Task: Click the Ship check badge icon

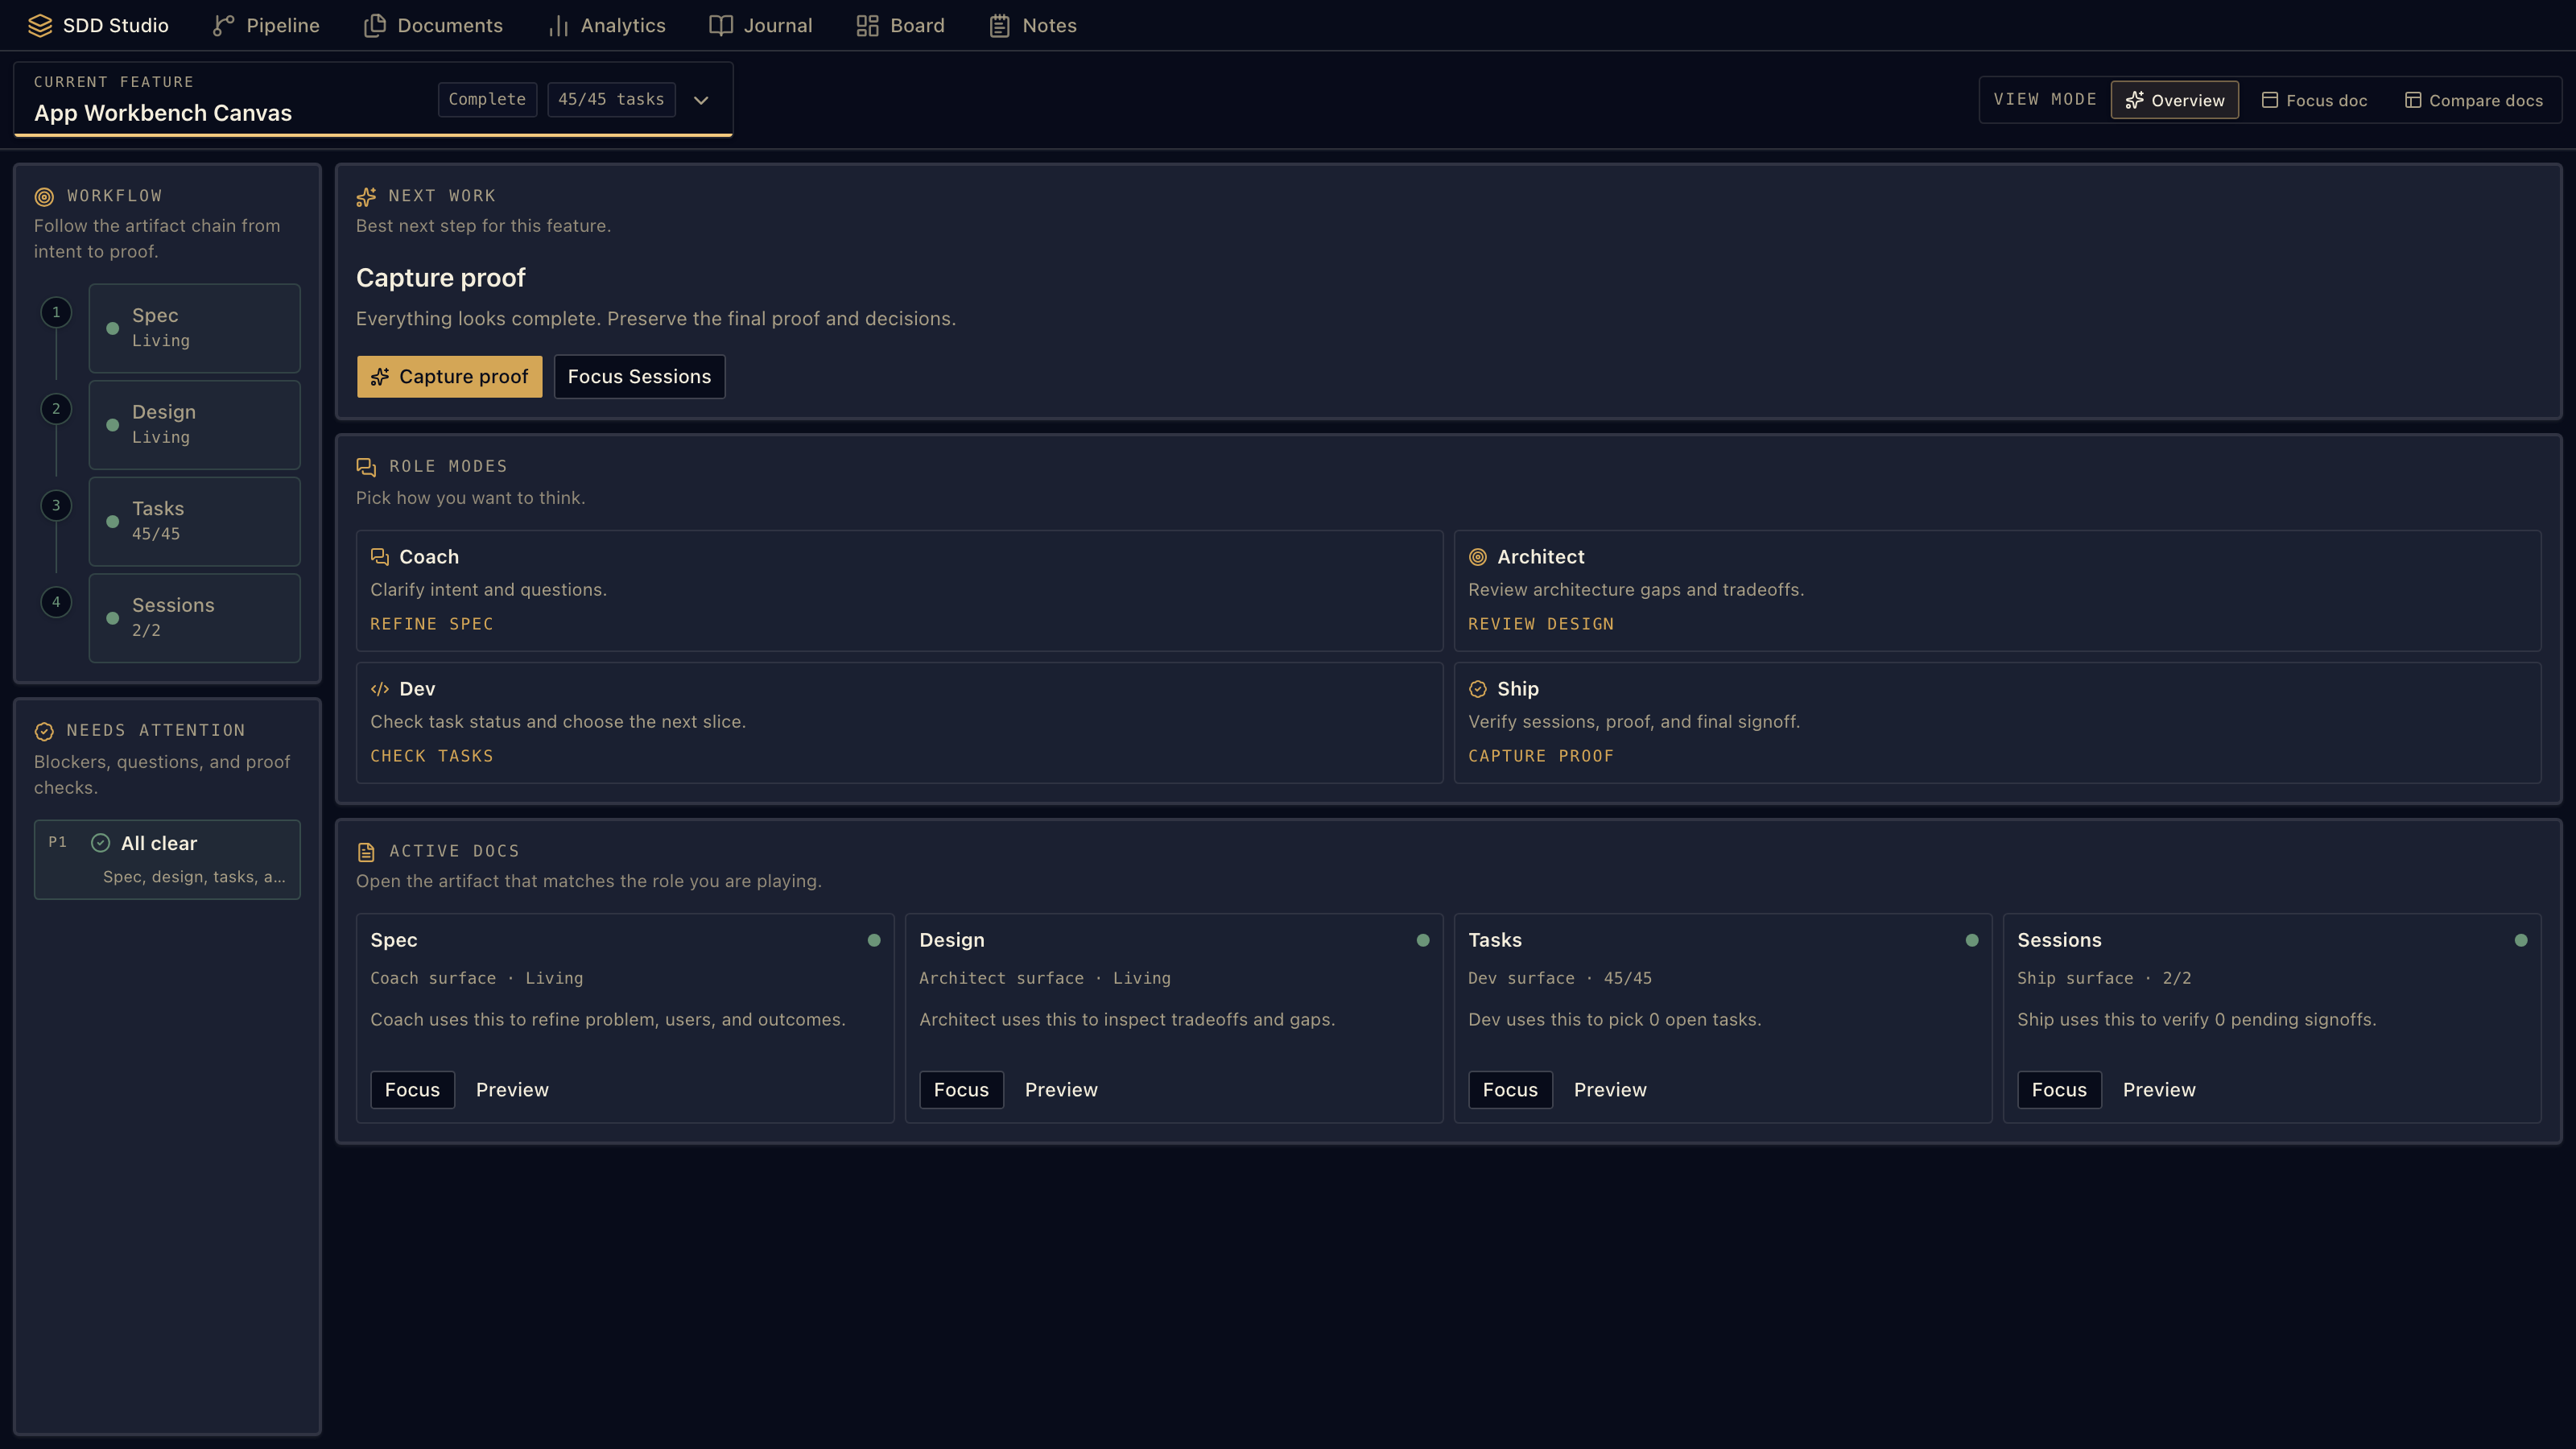Action: pyautogui.click(x=1478, y=689)
